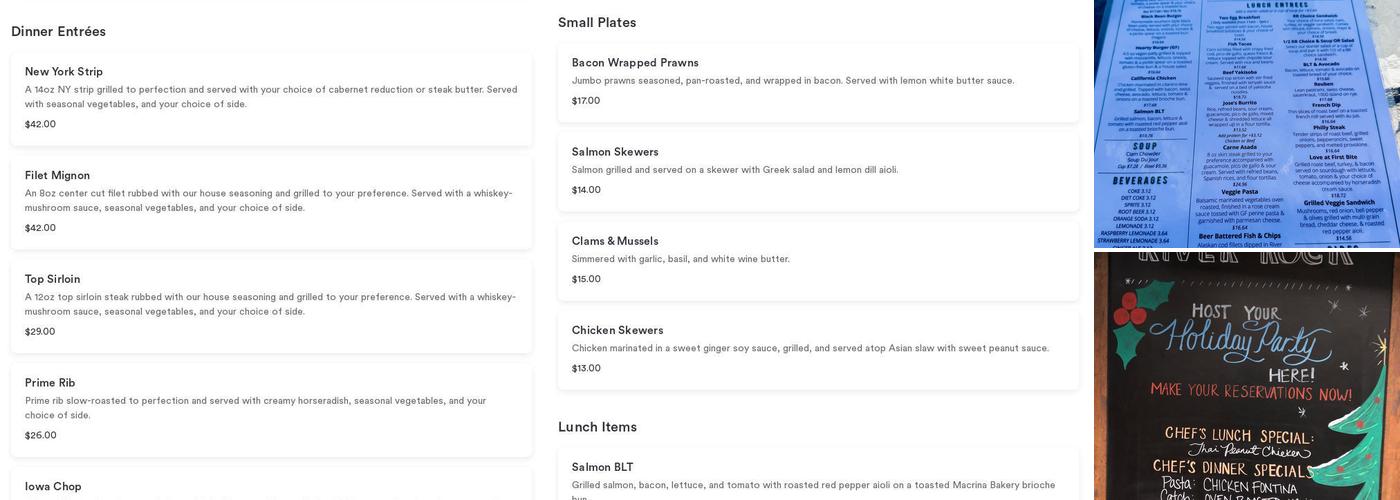
Task: Open the Holiday Party chalkboard photo
Action: 1246,376
